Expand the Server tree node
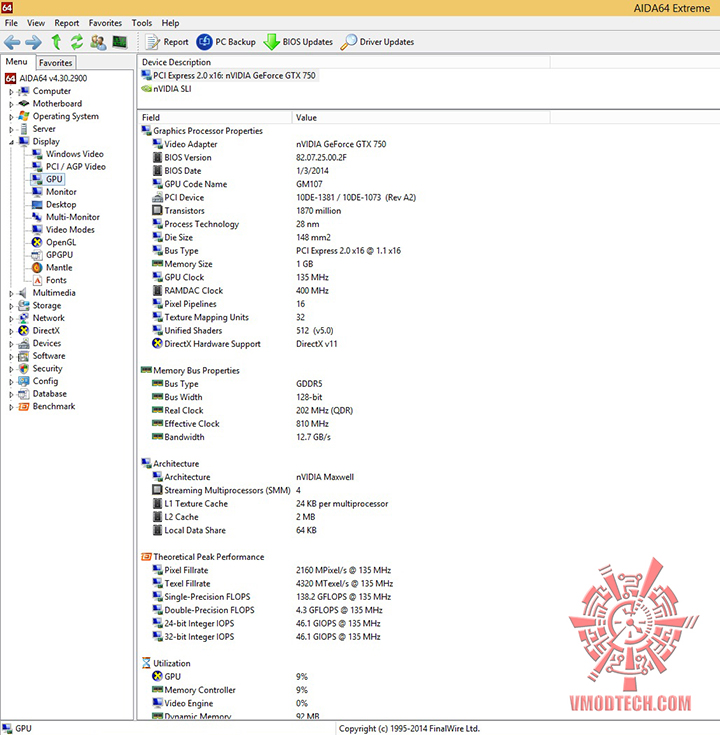720x735 pixels. [11, 130]
